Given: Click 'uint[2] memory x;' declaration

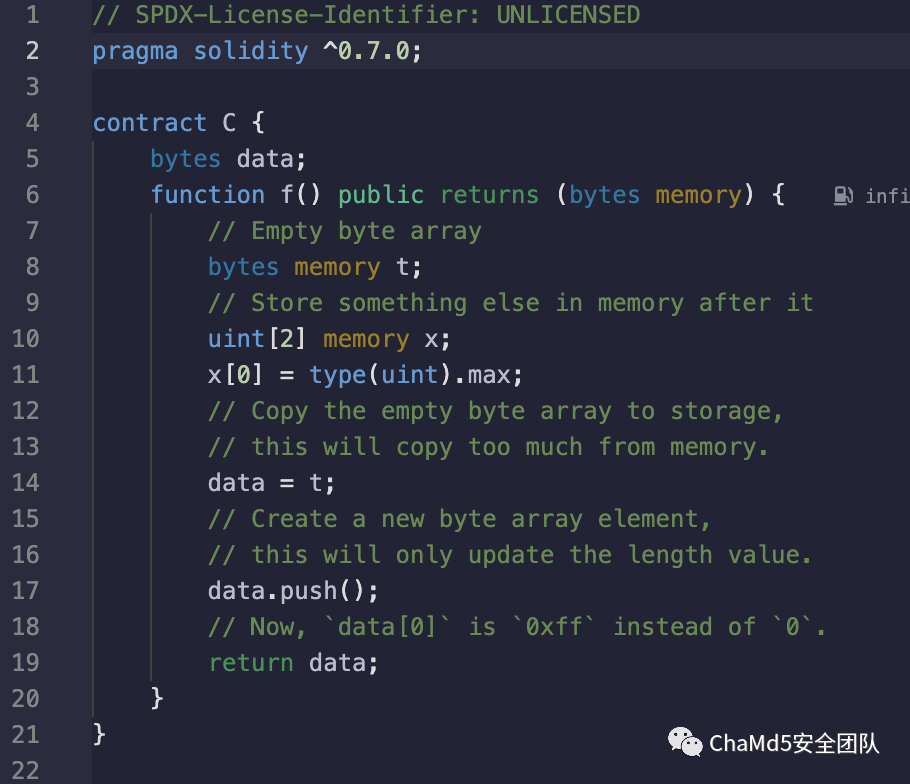Looking at the screenshot, I should [329, 339].
